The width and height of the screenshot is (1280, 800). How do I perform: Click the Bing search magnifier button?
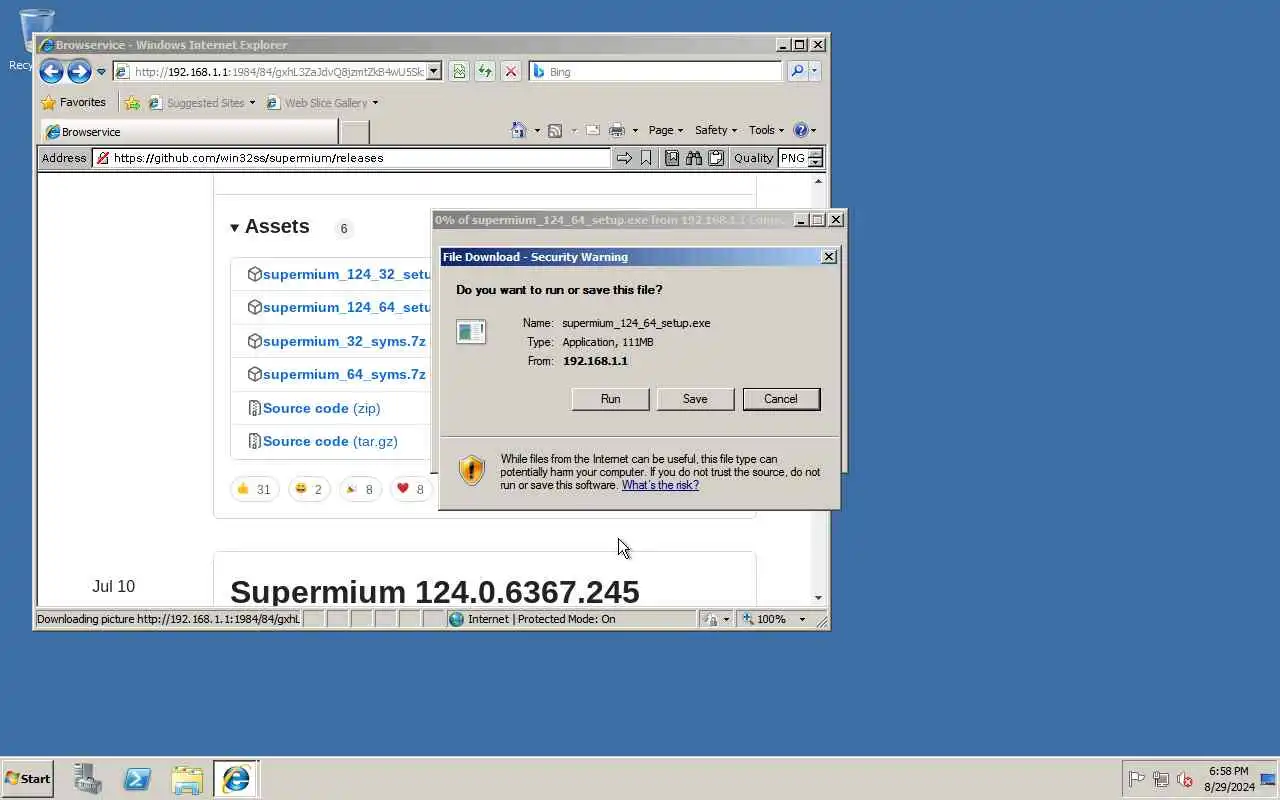point(797,71)
